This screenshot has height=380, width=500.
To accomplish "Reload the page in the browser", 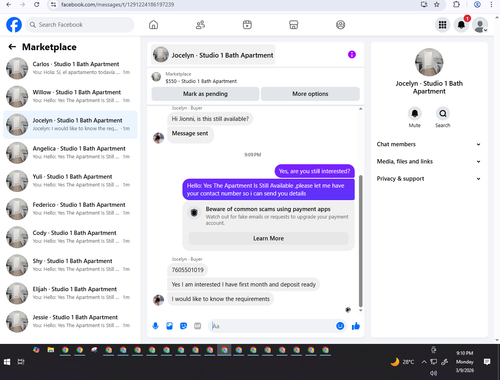I will click(37, 4).
